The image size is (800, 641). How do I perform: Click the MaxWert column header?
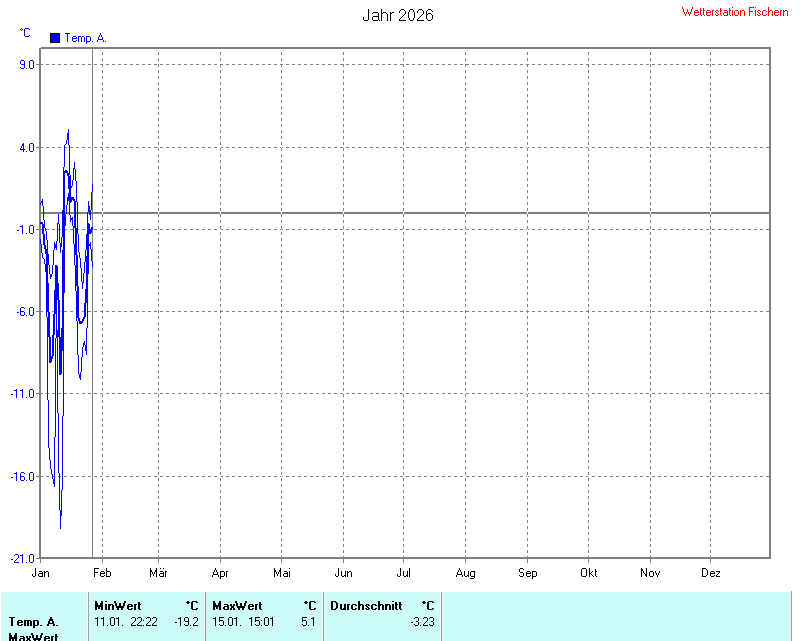click(x=237, y=606)
